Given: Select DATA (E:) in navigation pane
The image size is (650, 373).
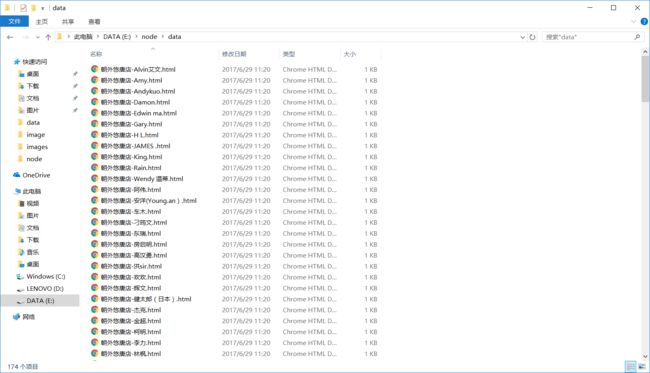Looking at the screenshot, I should tap(40, 300).
